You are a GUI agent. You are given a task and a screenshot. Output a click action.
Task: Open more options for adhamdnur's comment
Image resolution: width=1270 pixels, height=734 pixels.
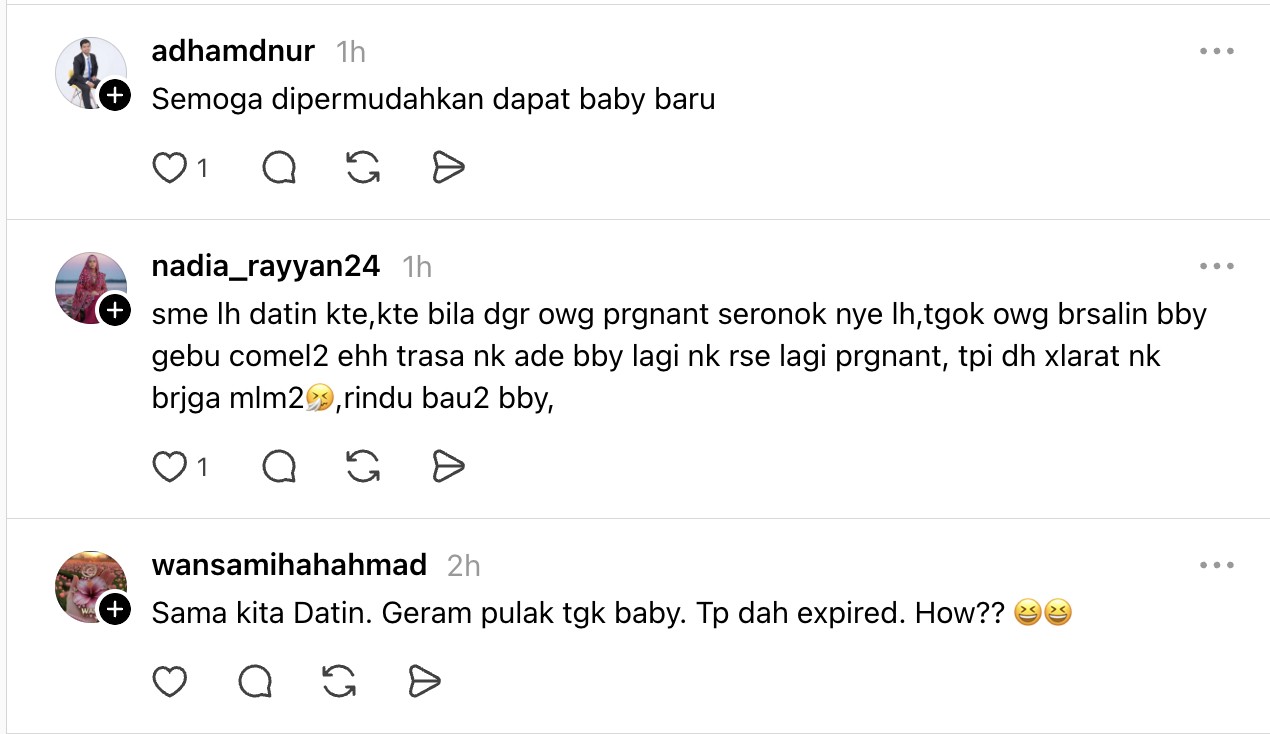click(x=1216, y=52)
